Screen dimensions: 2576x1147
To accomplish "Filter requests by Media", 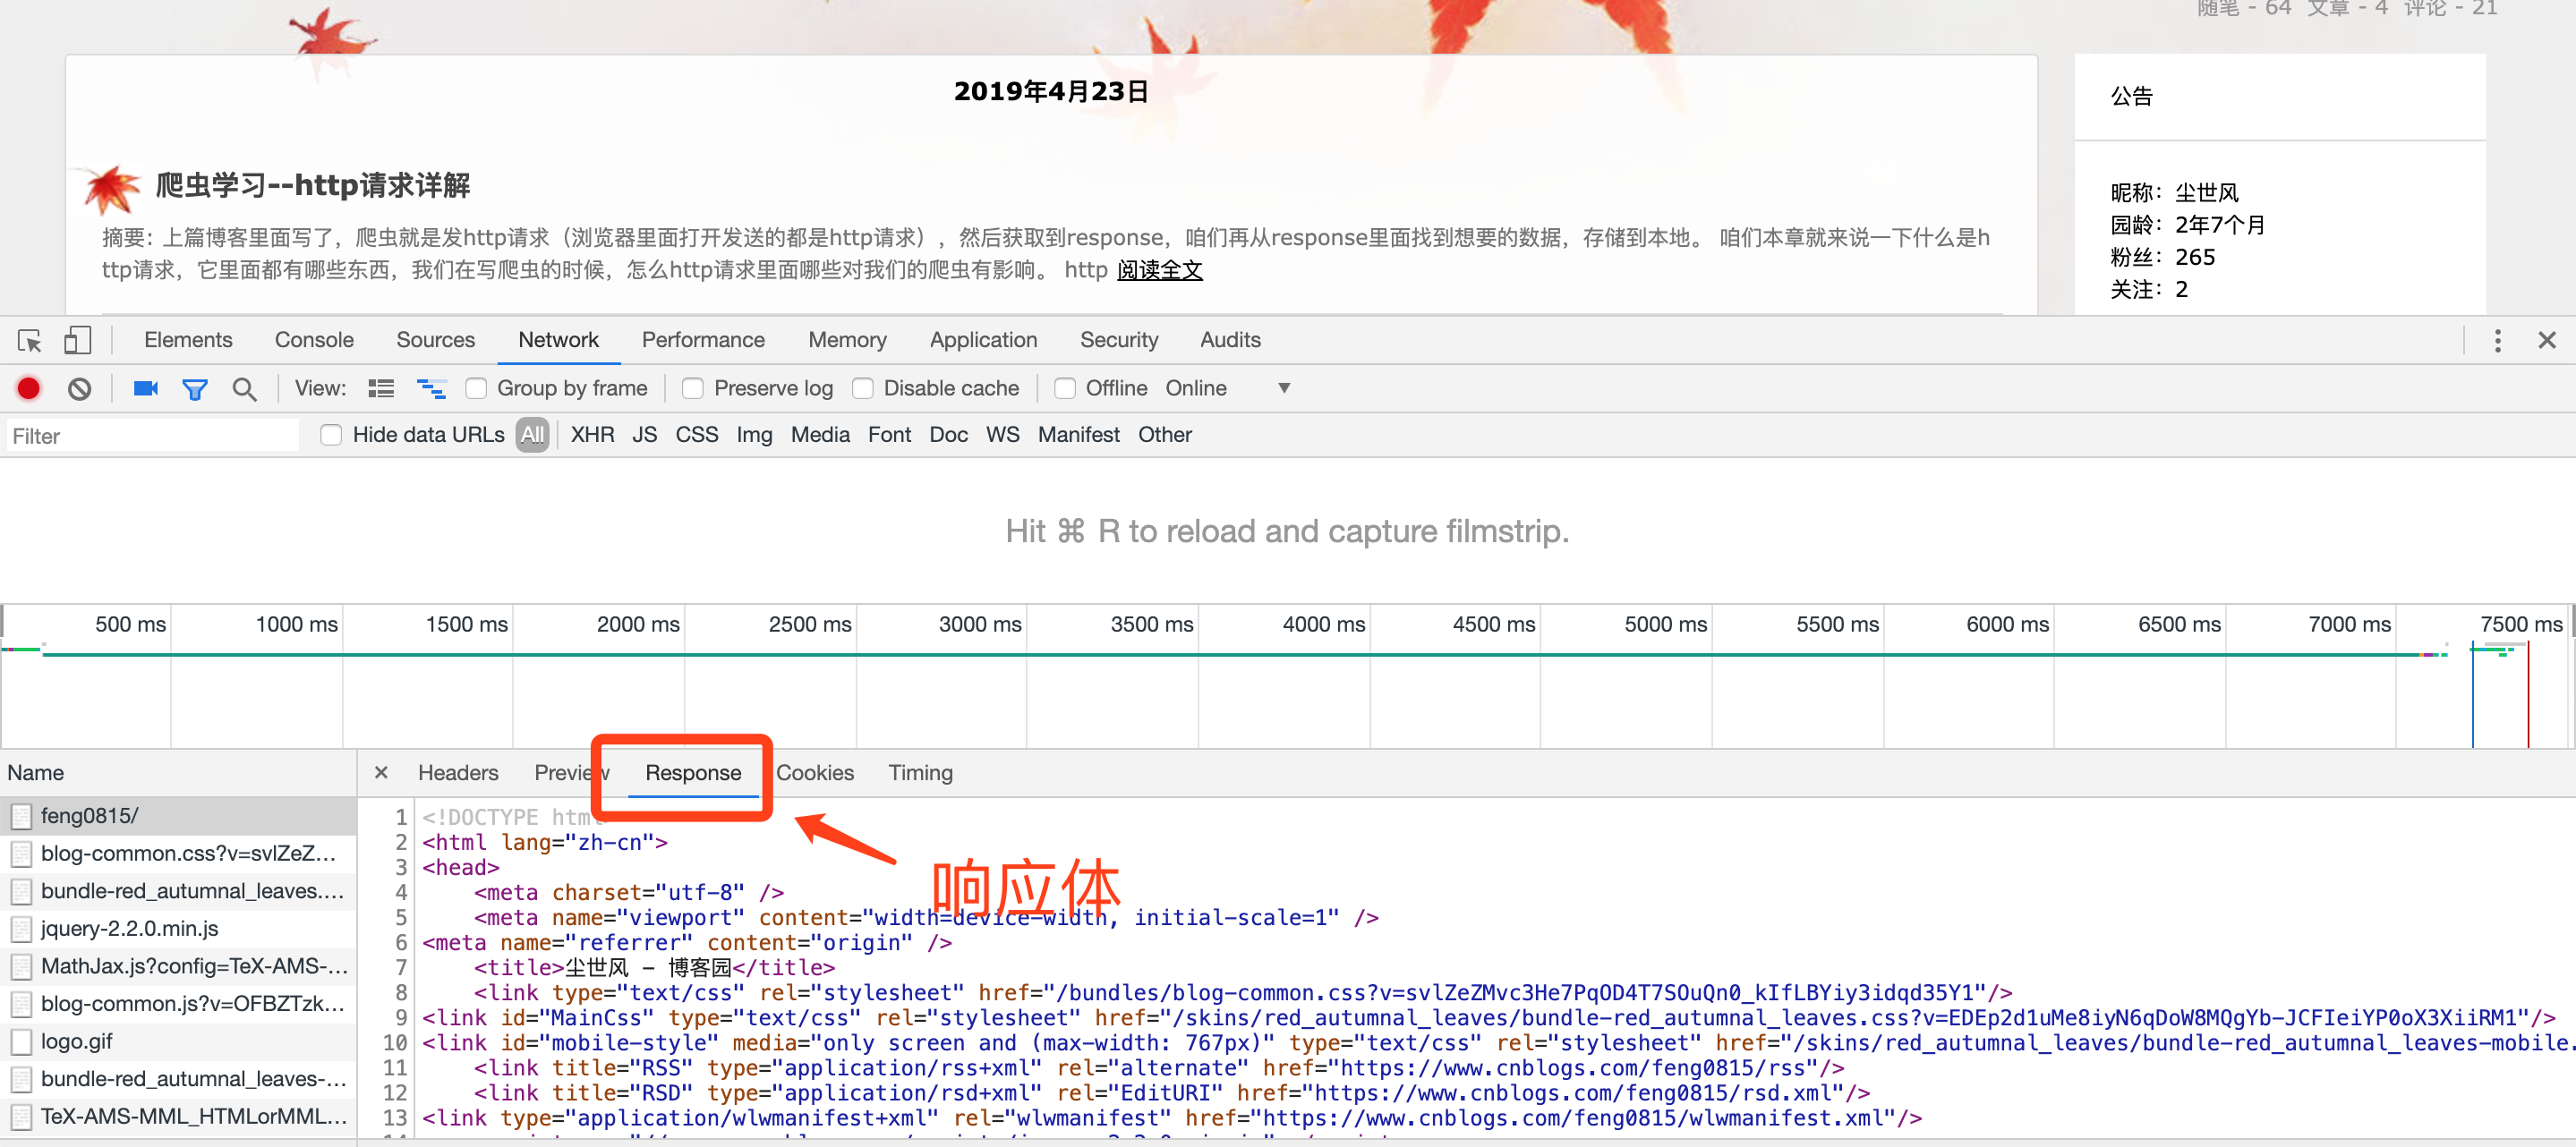I will pos(820,435).
